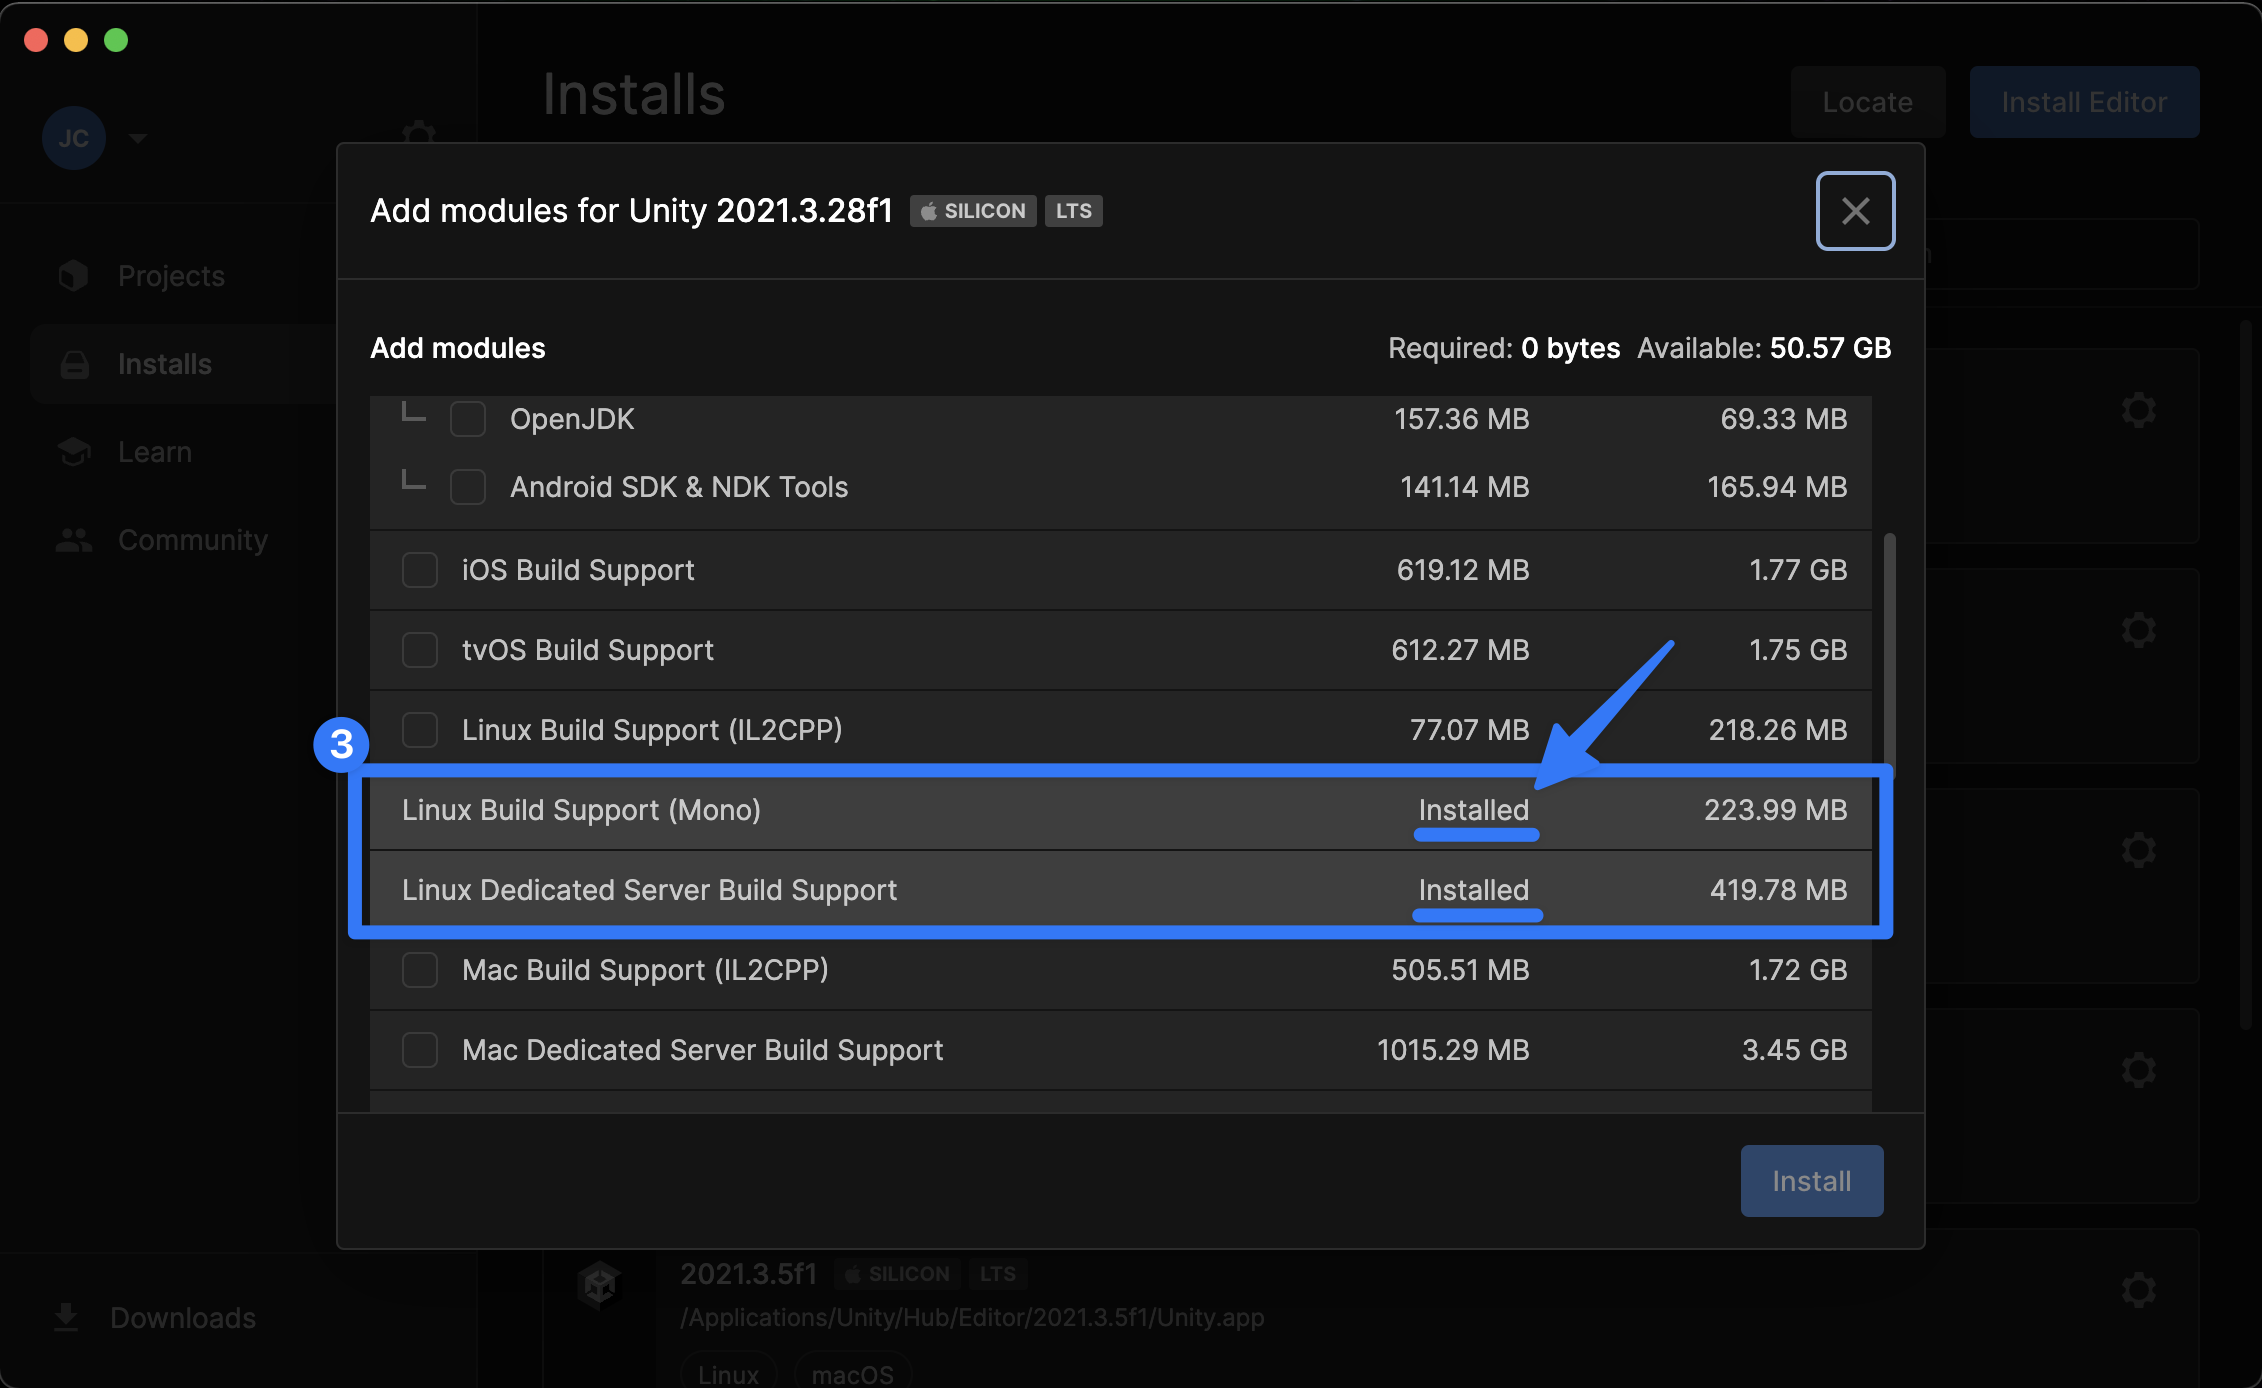Open the Learn section in sidebar
The image size is (2262, 1388).
[155, 452]
